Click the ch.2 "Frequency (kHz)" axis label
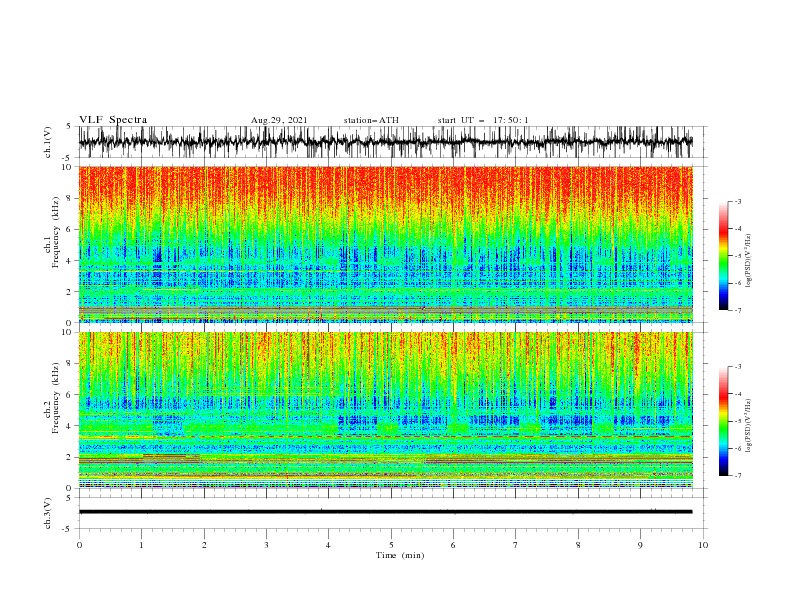 pyautogui.click(x=56, y=398)
